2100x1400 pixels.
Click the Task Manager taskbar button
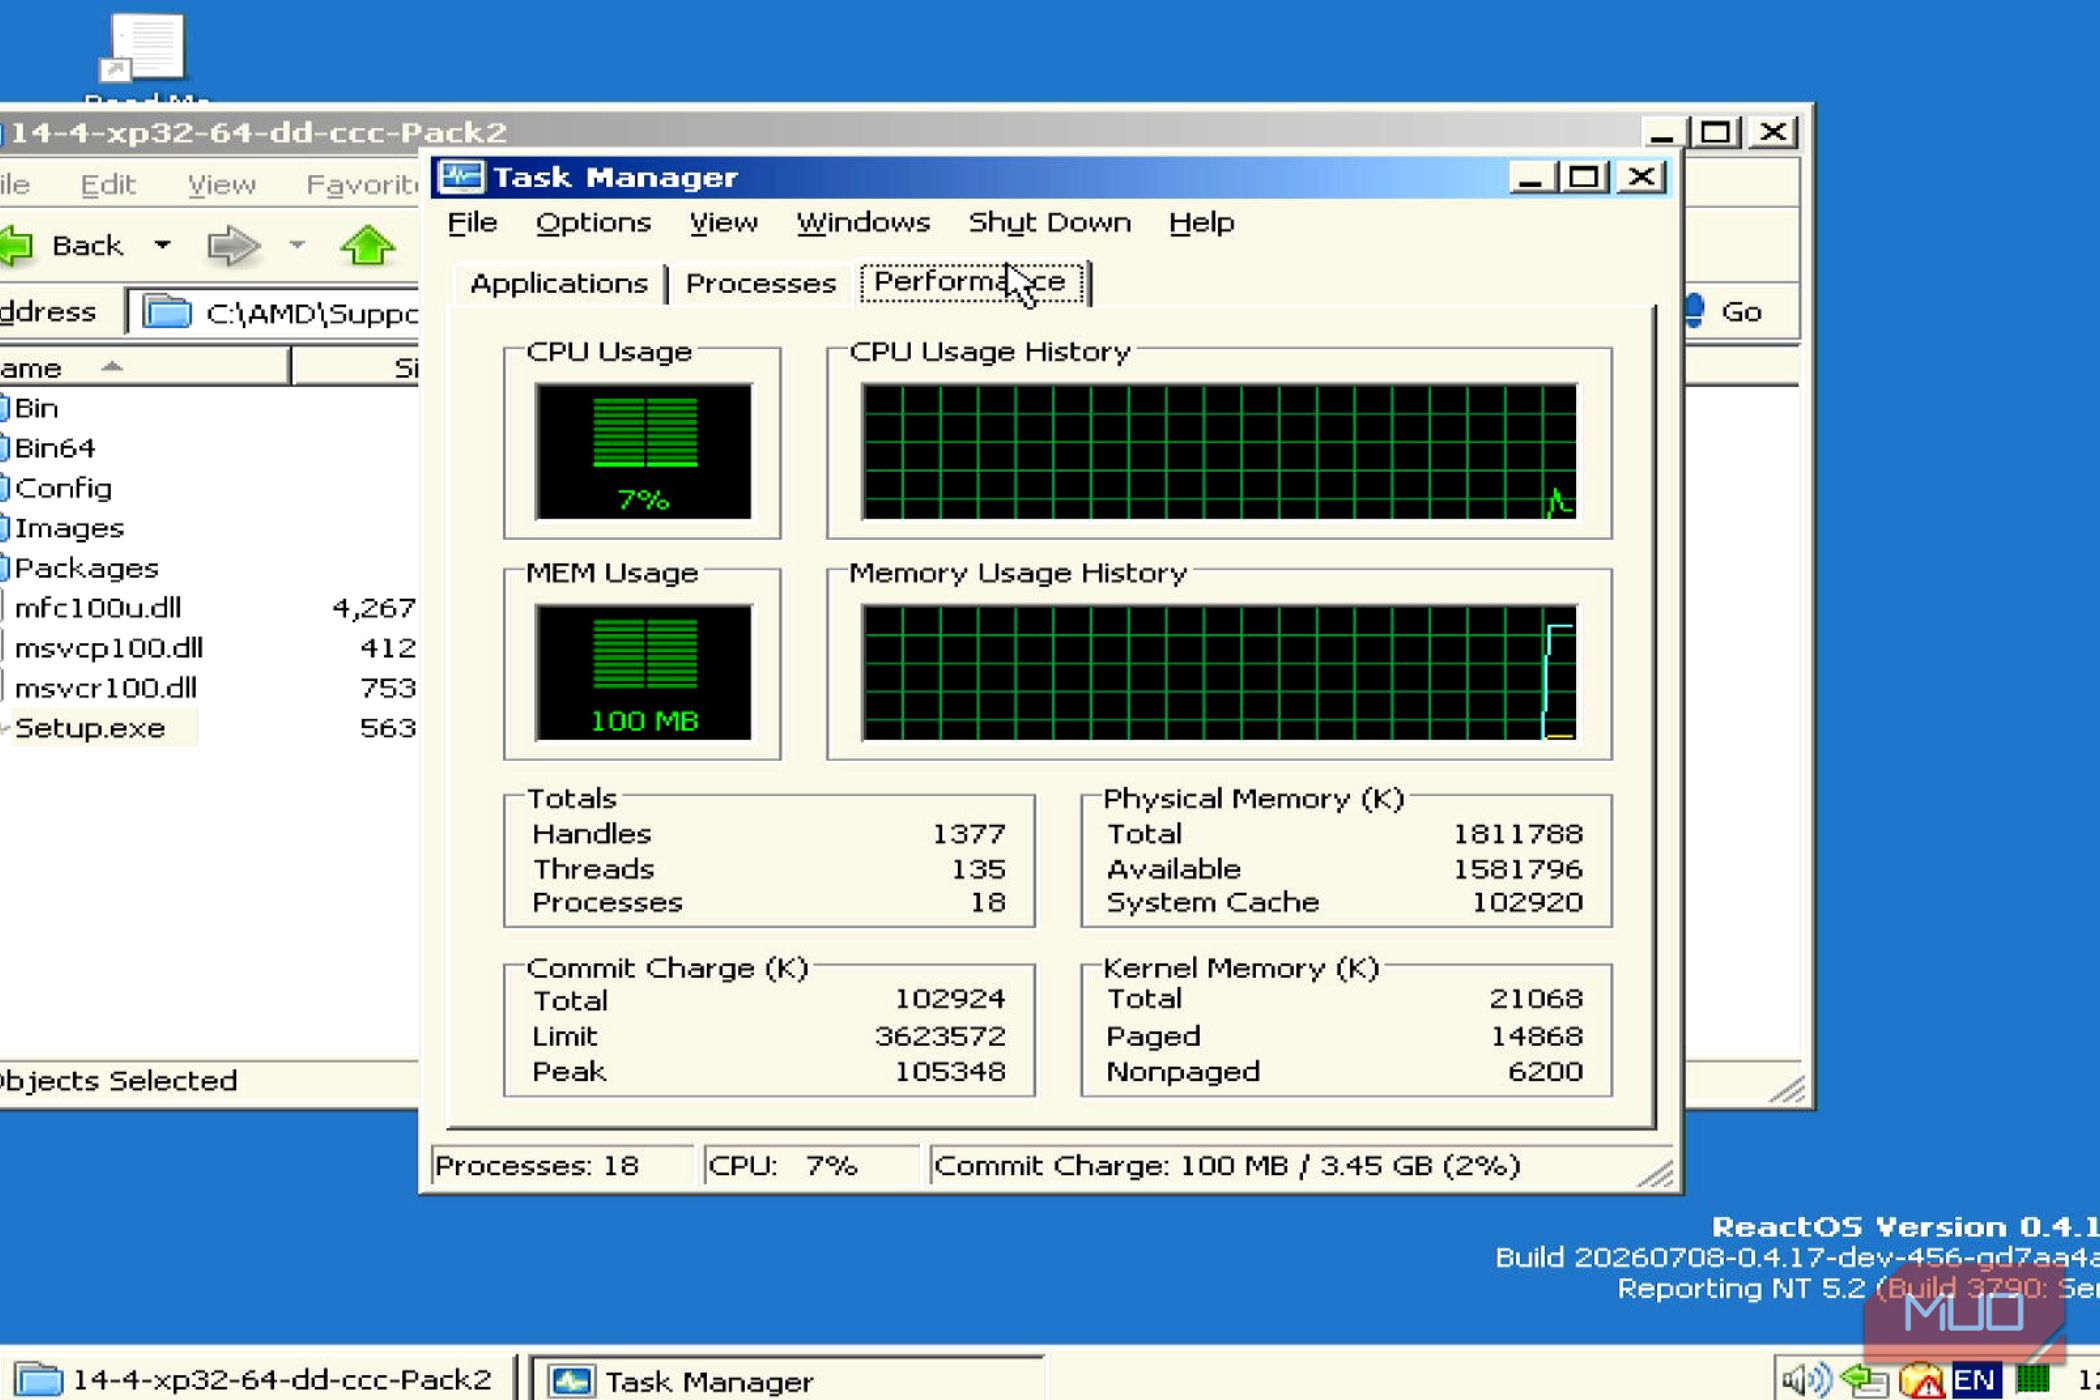click(786, 1381)
